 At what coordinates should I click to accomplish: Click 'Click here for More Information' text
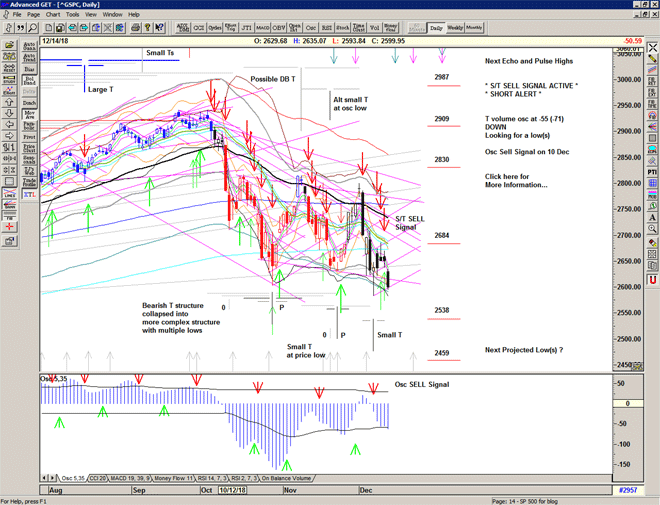click(x=516, y=181)
